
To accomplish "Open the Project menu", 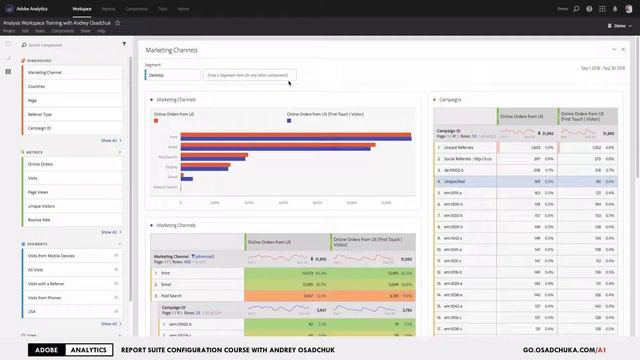I will 9,31.
